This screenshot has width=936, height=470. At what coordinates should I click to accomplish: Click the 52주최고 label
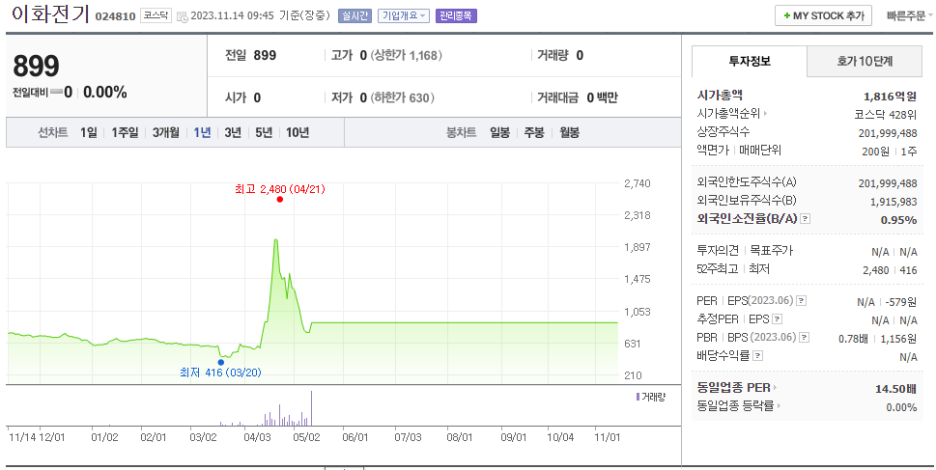(x=716, y=269)
